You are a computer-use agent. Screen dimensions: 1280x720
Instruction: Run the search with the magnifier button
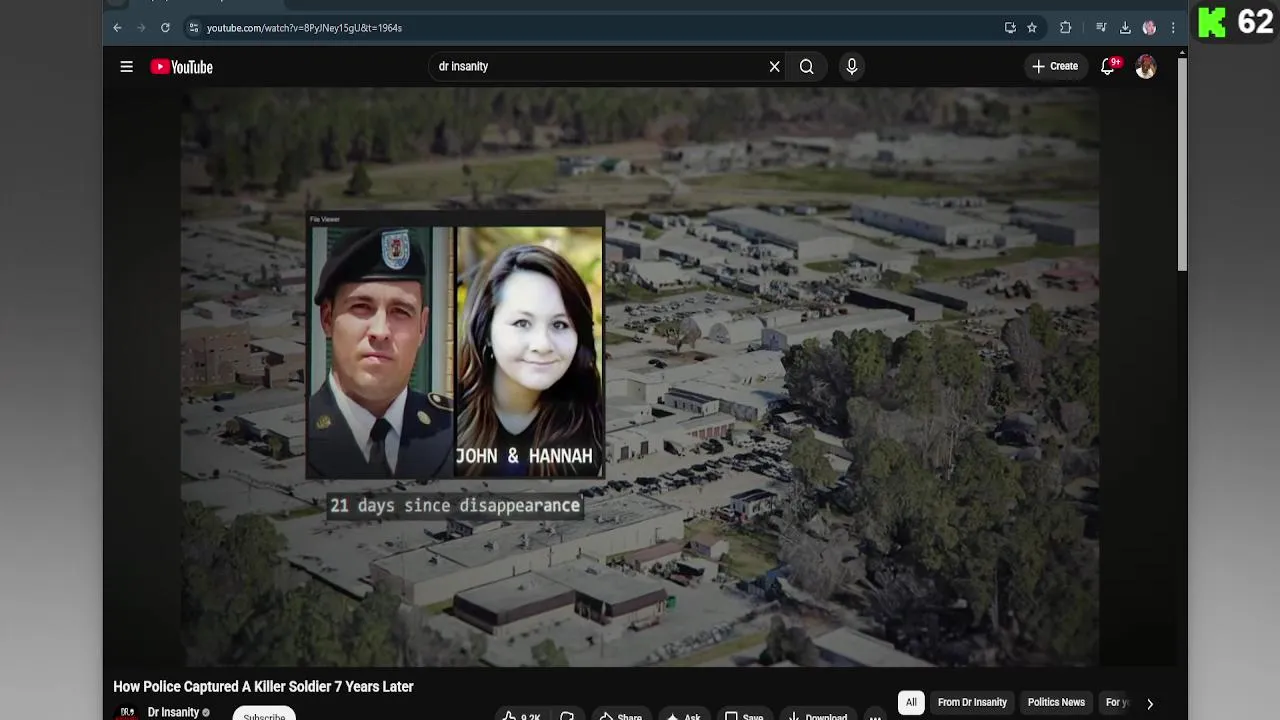coord(807,67)
